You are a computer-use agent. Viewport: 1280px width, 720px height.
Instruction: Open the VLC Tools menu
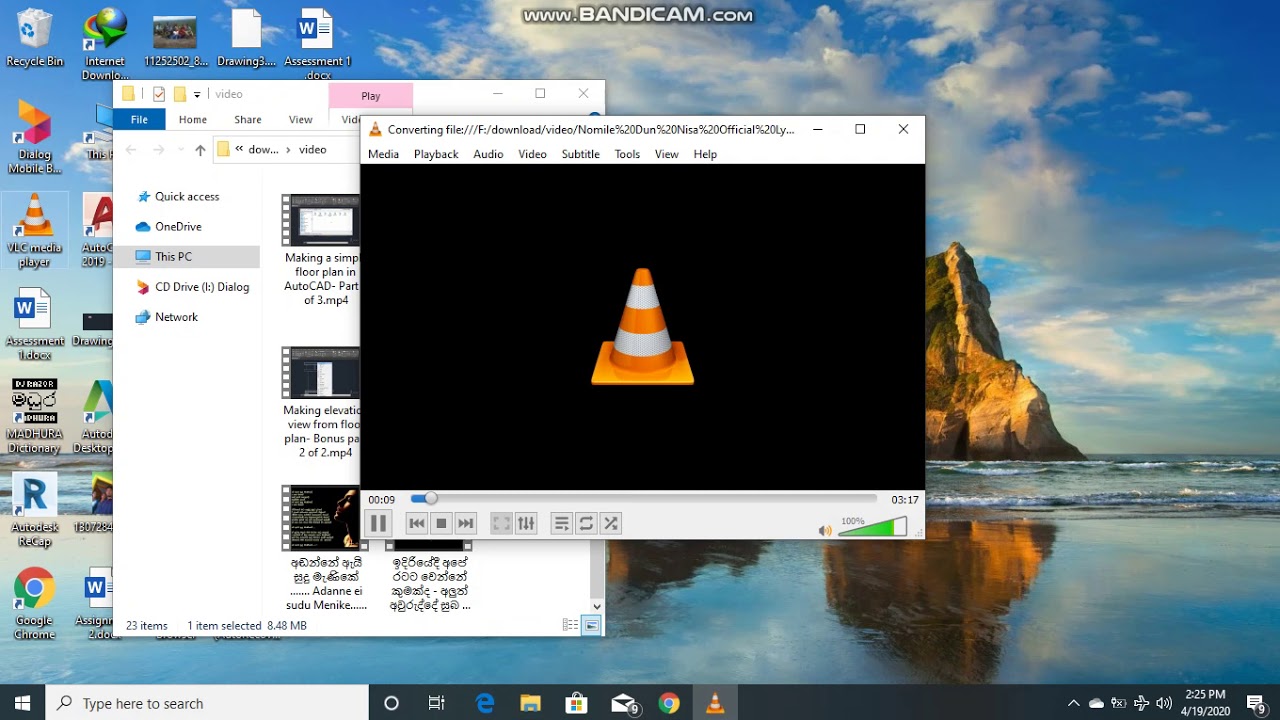pos(627,154)
